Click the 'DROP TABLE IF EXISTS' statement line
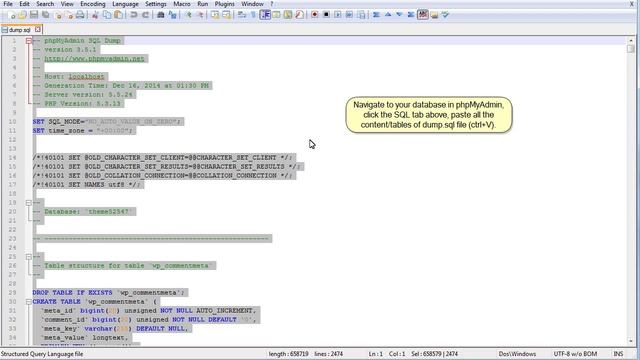This screenshot has width=640, height=360. coord(109,293)
